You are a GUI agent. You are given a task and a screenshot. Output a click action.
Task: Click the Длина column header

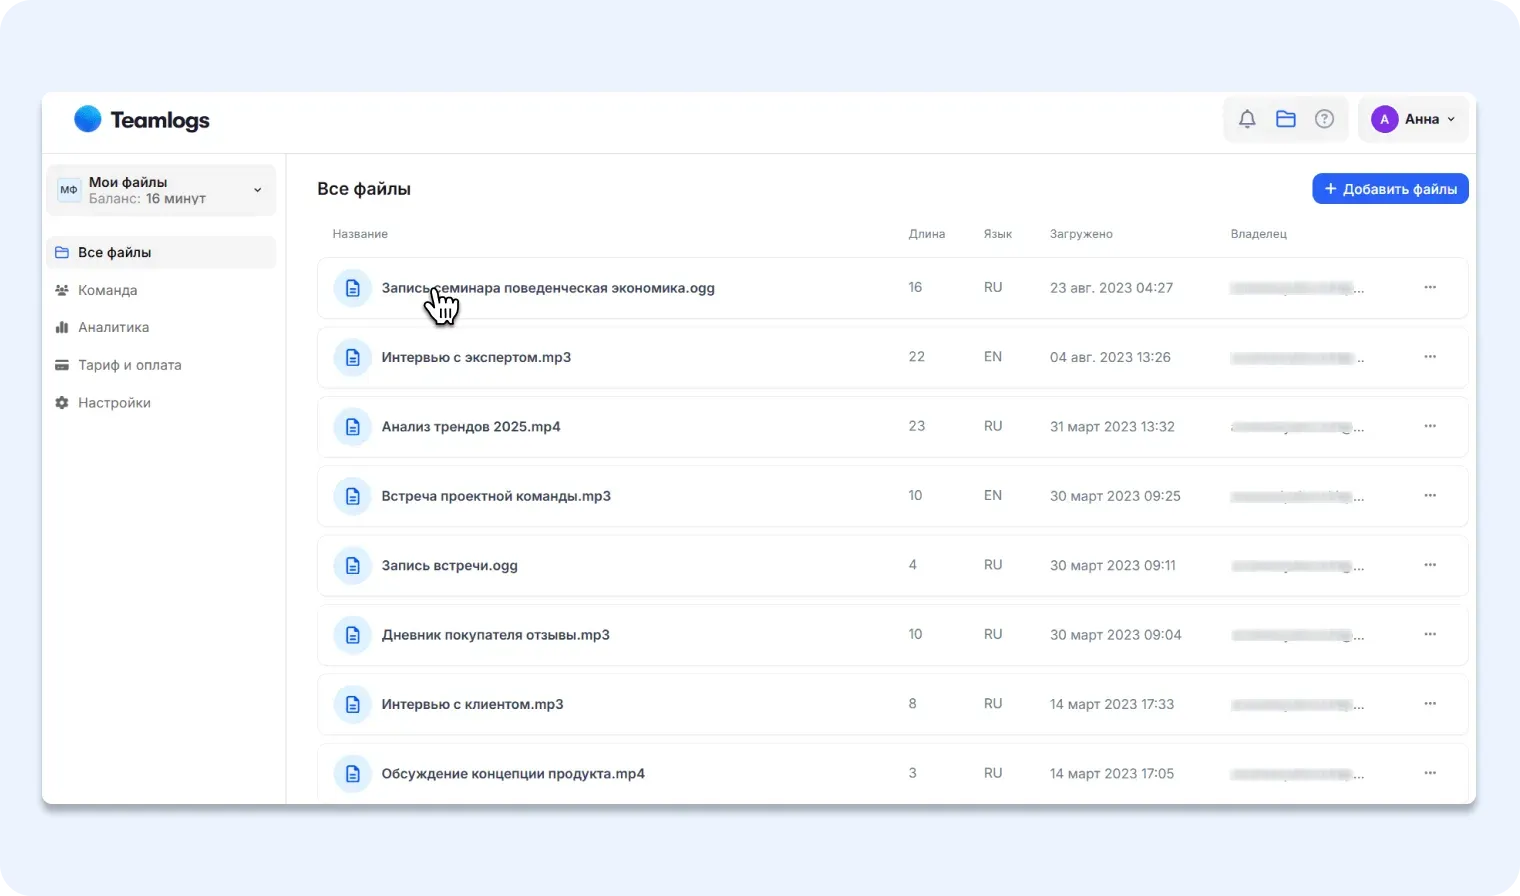(x=927, y=234)
